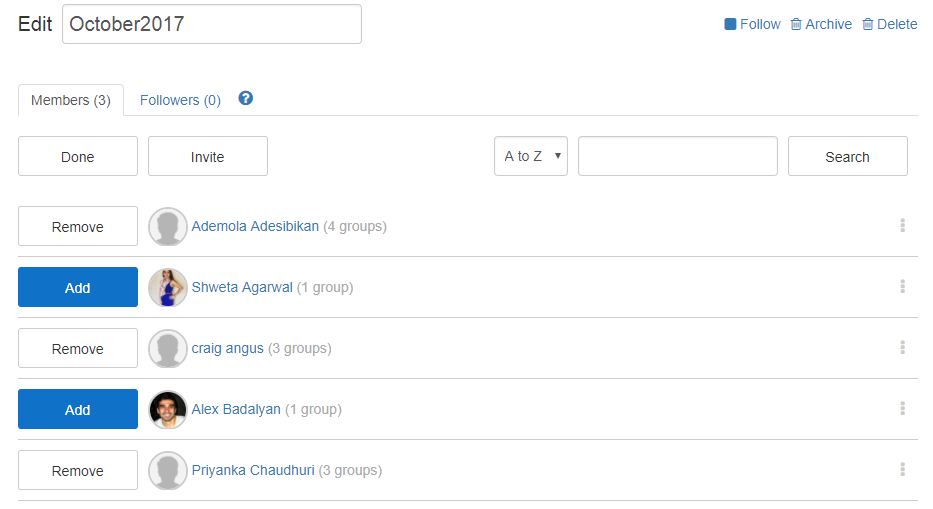Click the Search button

848,156
